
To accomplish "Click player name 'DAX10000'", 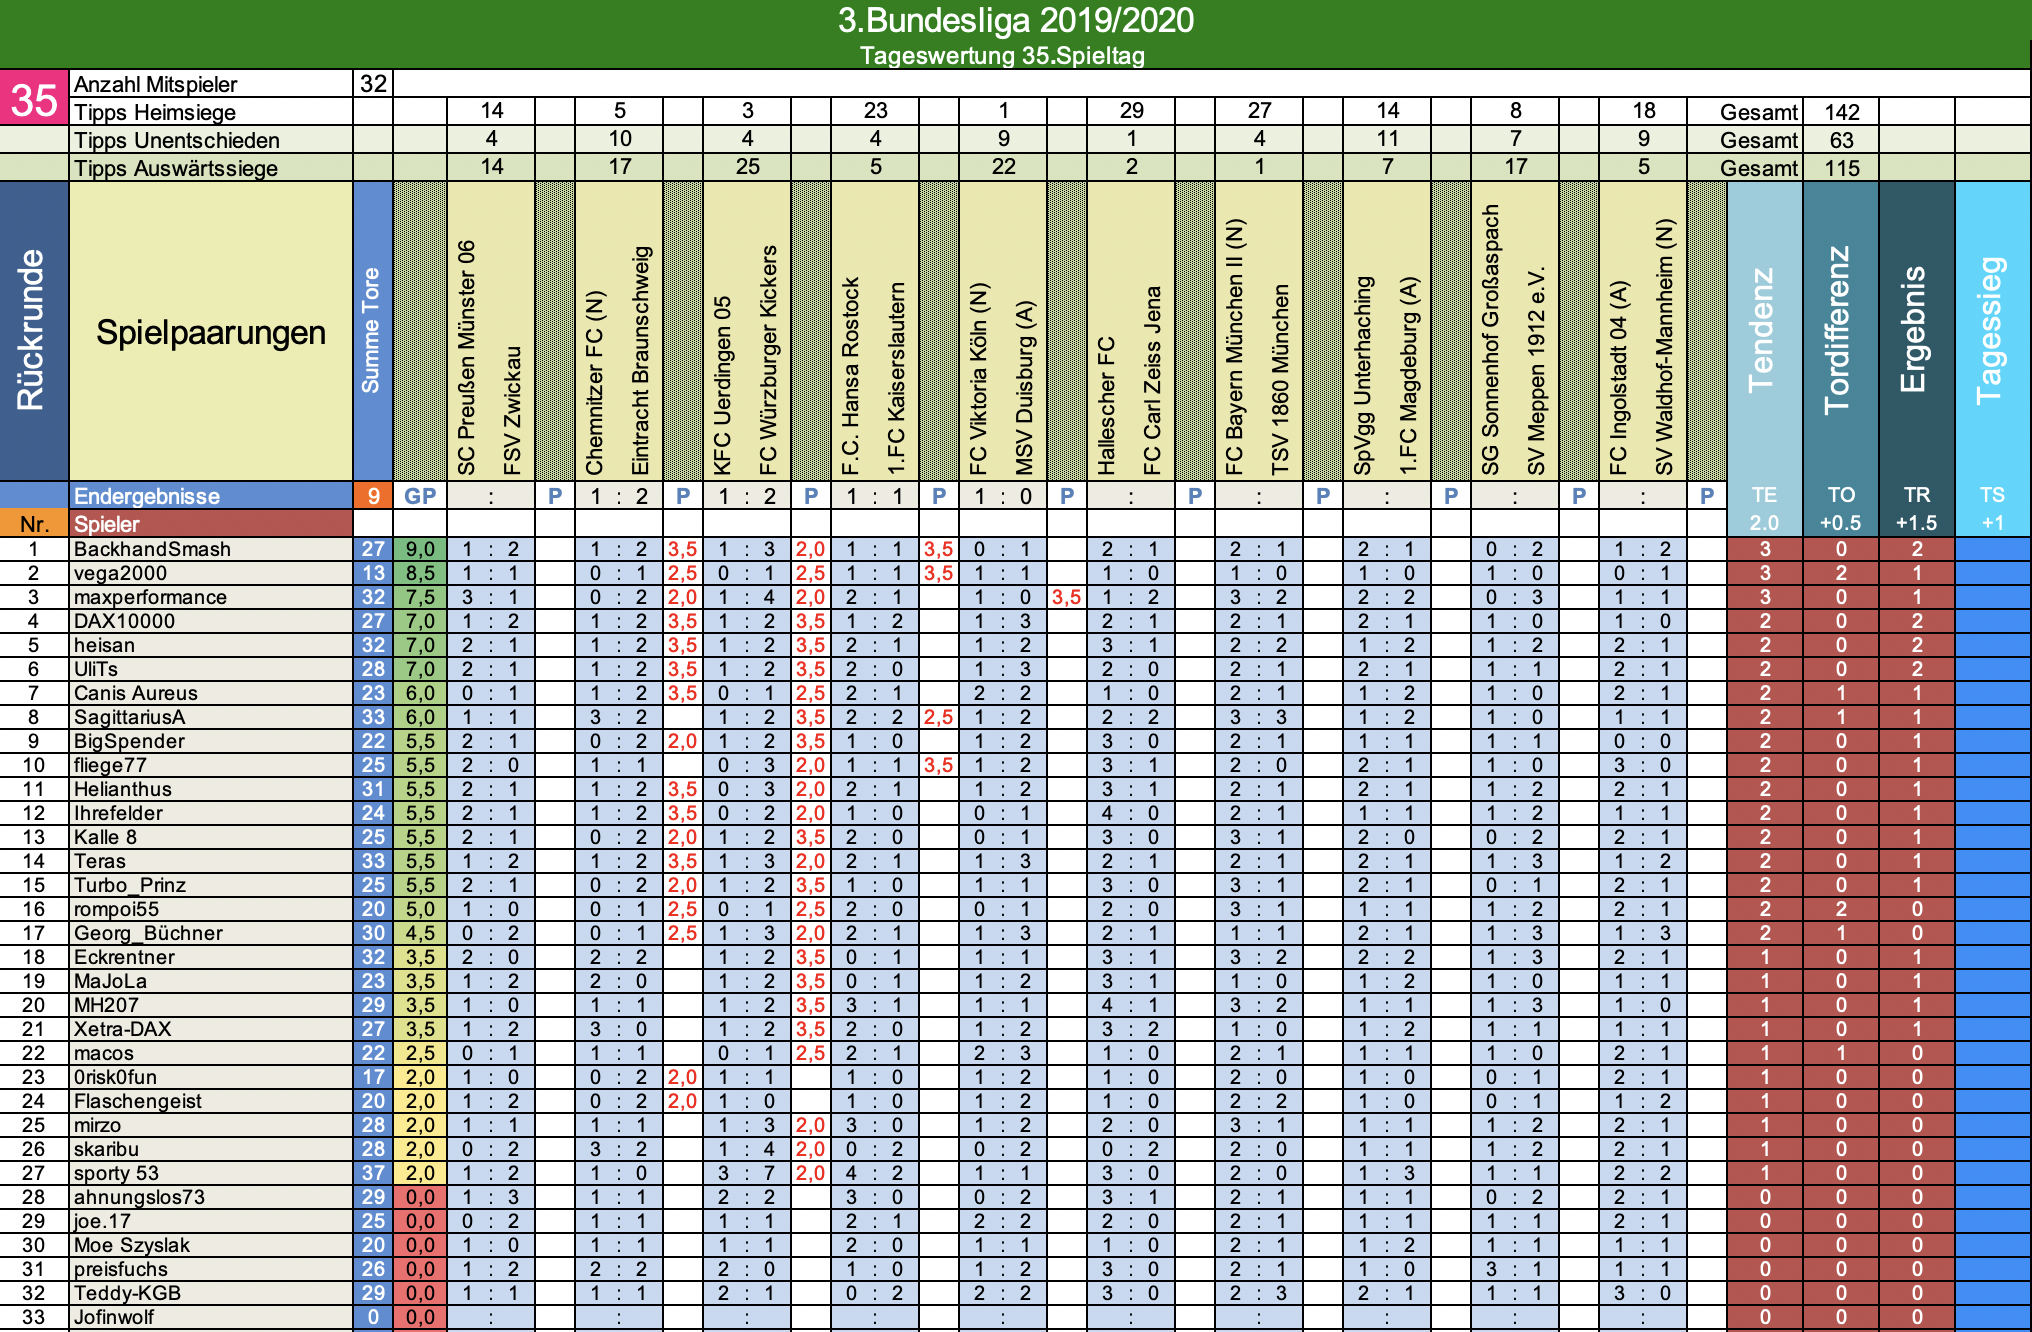I will pyautogui.click(x=124, y=621).
